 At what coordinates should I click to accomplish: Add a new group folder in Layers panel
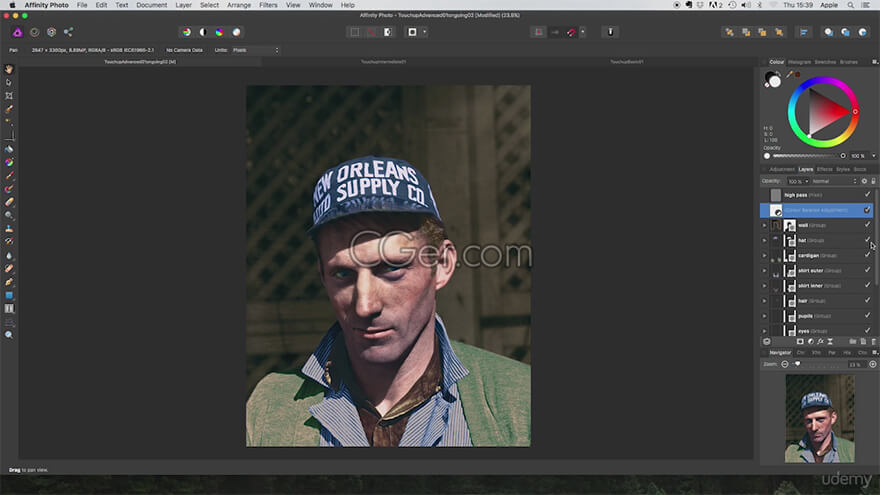click(852, 342)
